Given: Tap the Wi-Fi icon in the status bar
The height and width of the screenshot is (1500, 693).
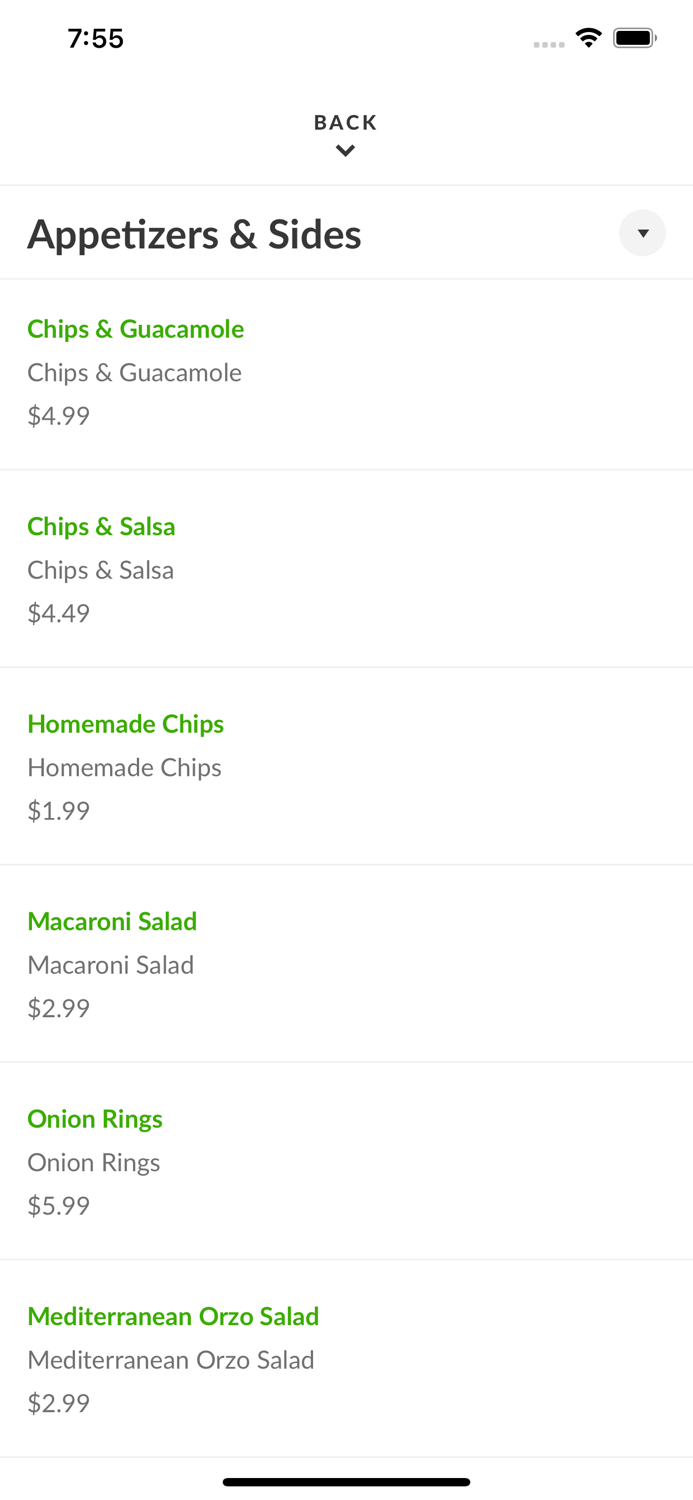Looking at the screenshot, I should [x=588, y=38].
